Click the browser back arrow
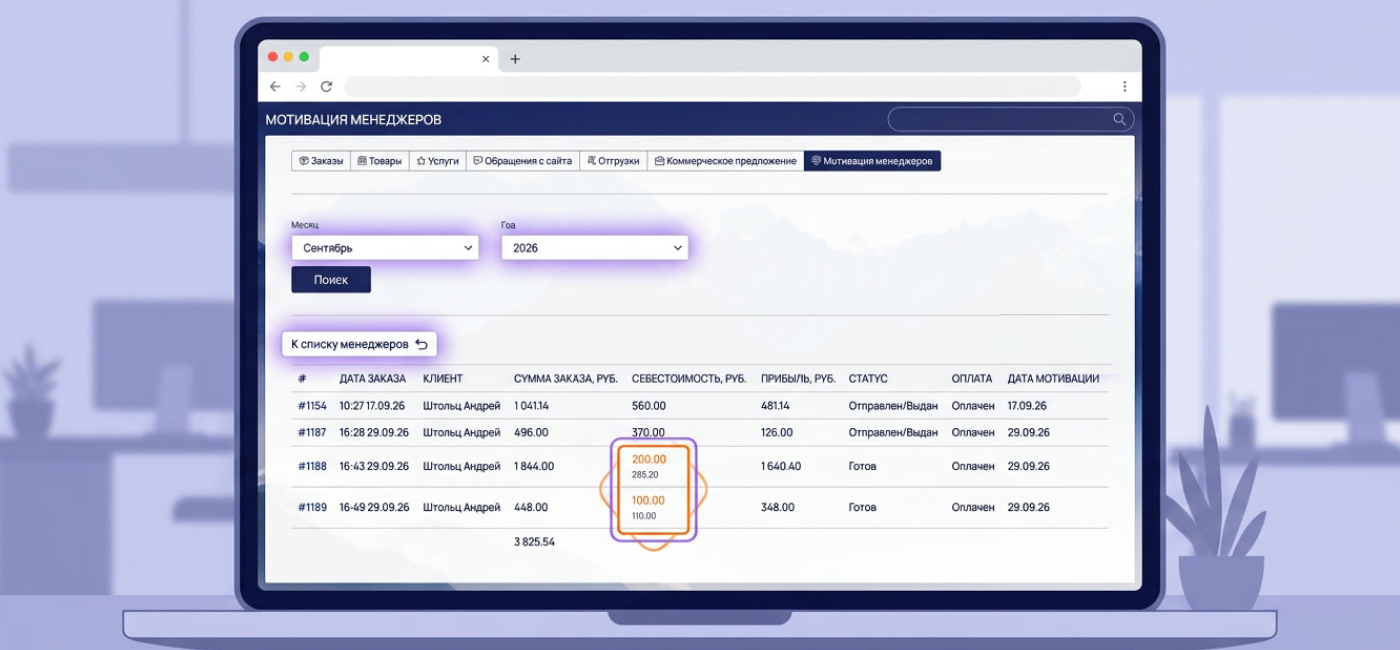This screenshot has width=1400, height=650. (275, 87)
